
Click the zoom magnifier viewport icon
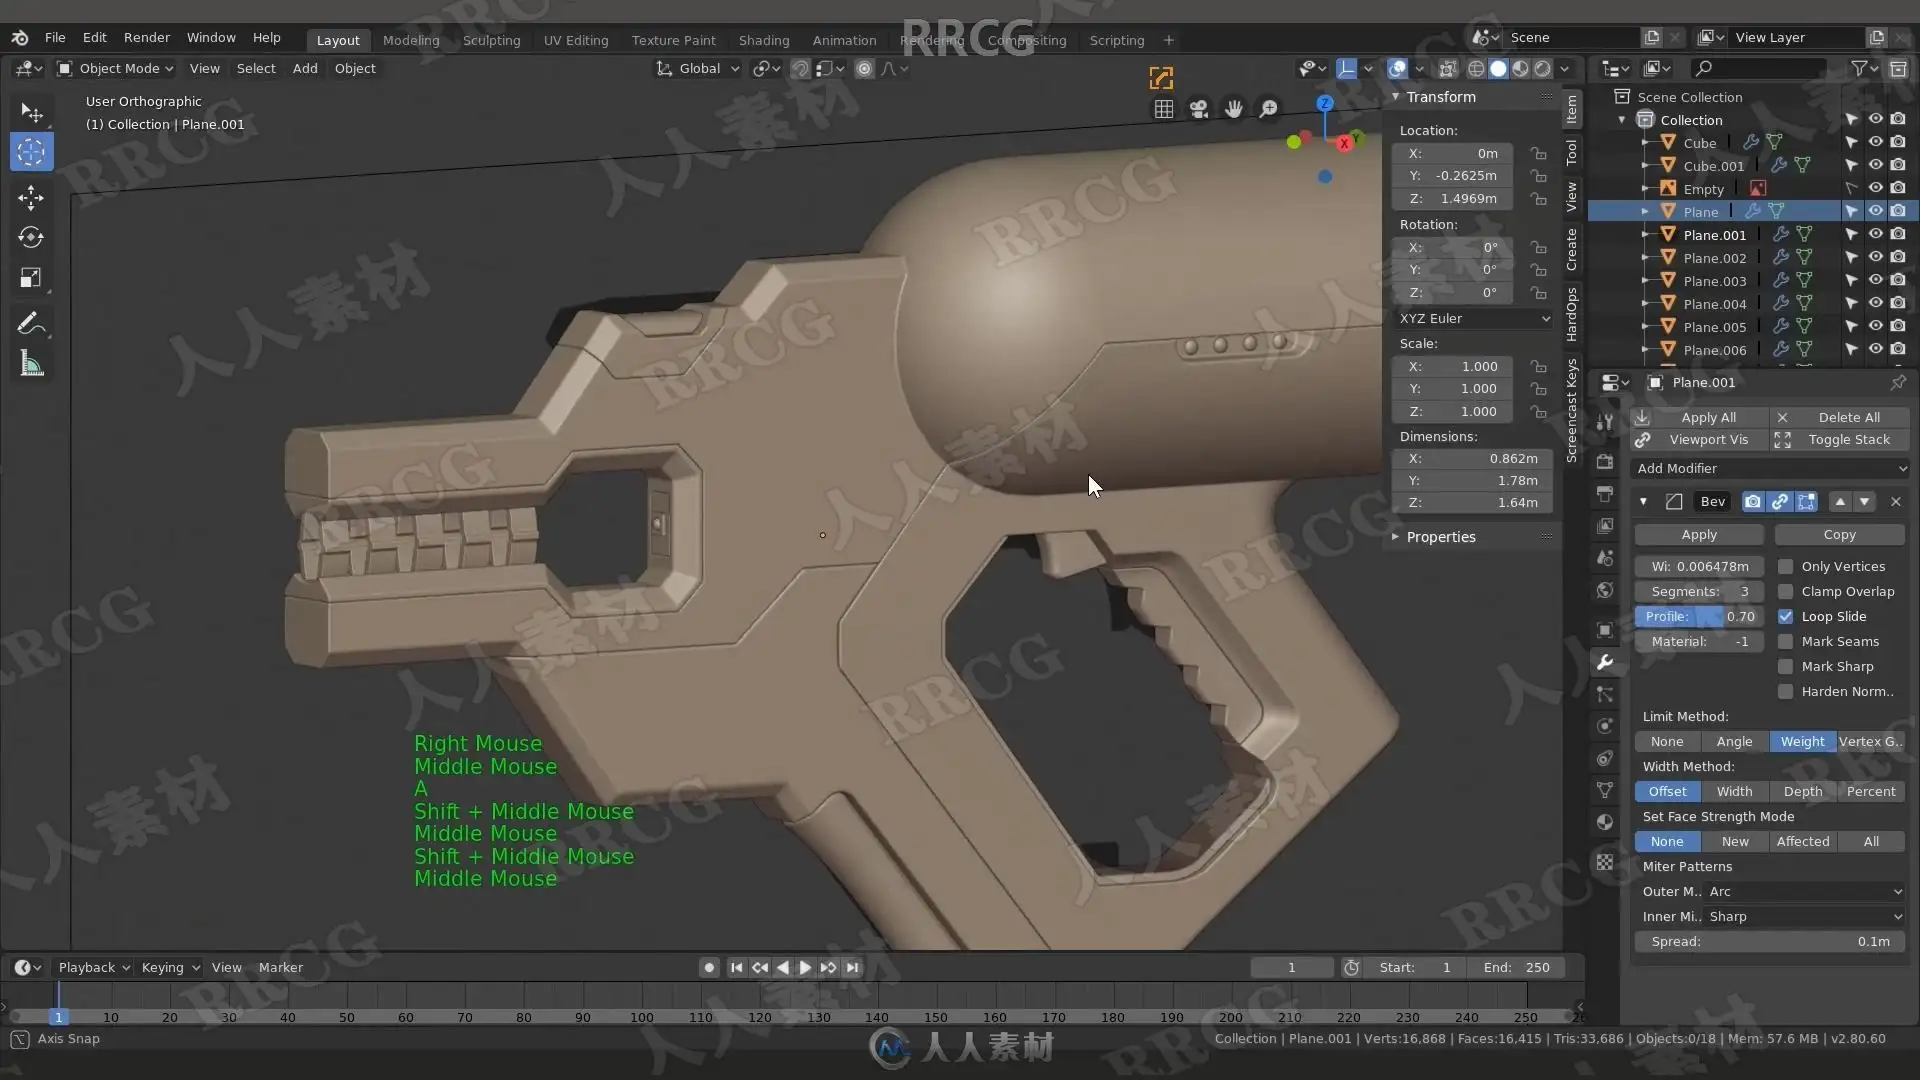click(x=1268, y=109)
